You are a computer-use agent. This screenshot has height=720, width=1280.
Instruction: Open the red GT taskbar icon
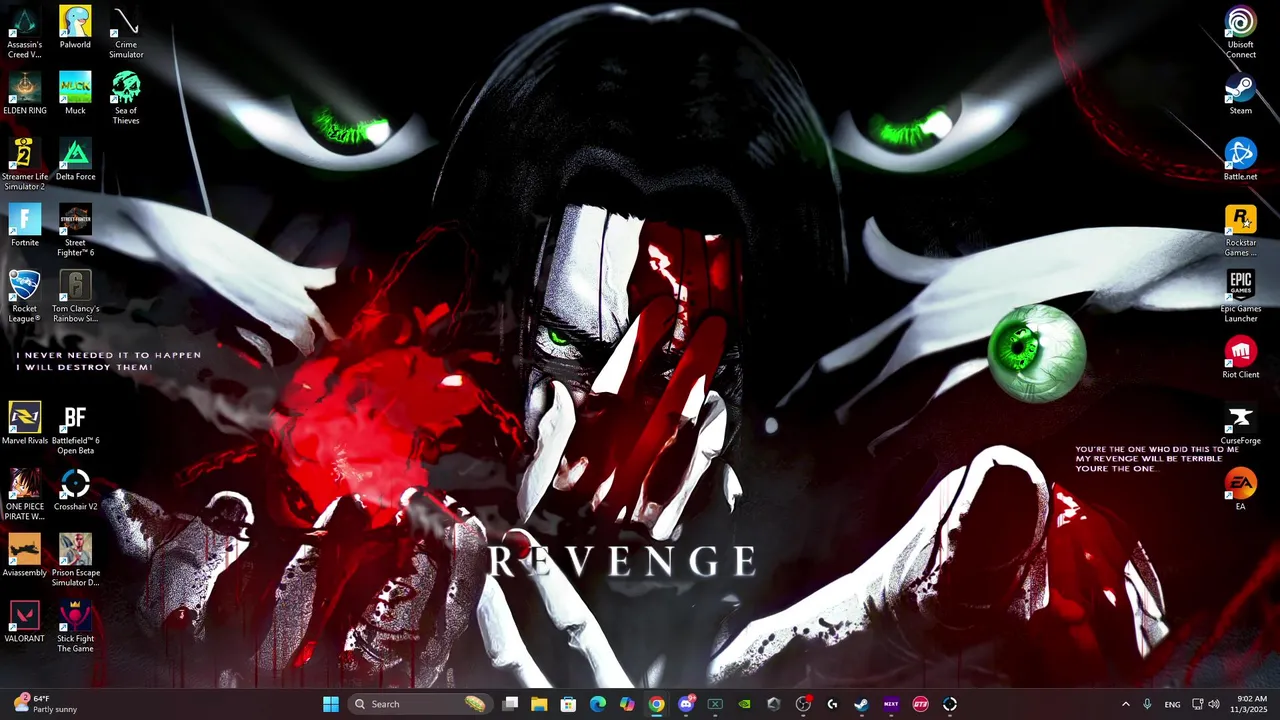click(x=920, y=704)
